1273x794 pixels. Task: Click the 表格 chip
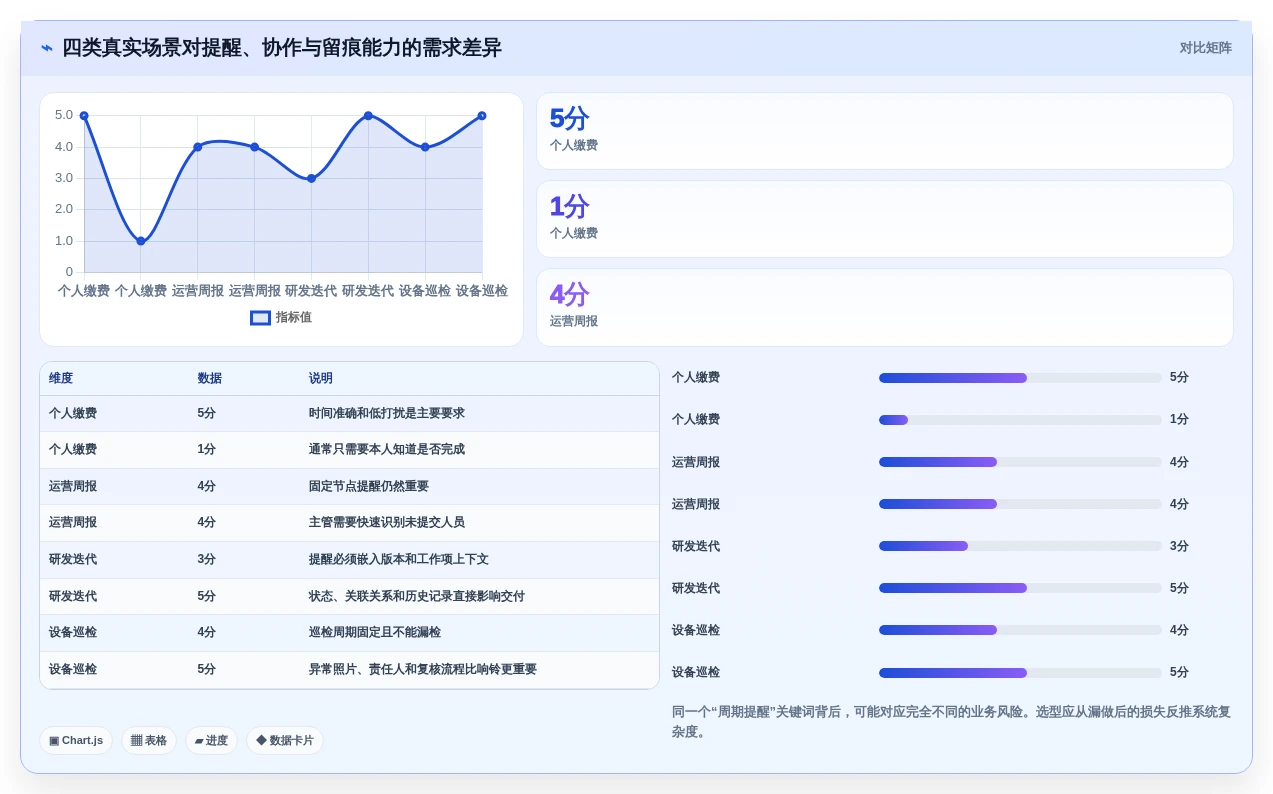[x=149, y=740]
